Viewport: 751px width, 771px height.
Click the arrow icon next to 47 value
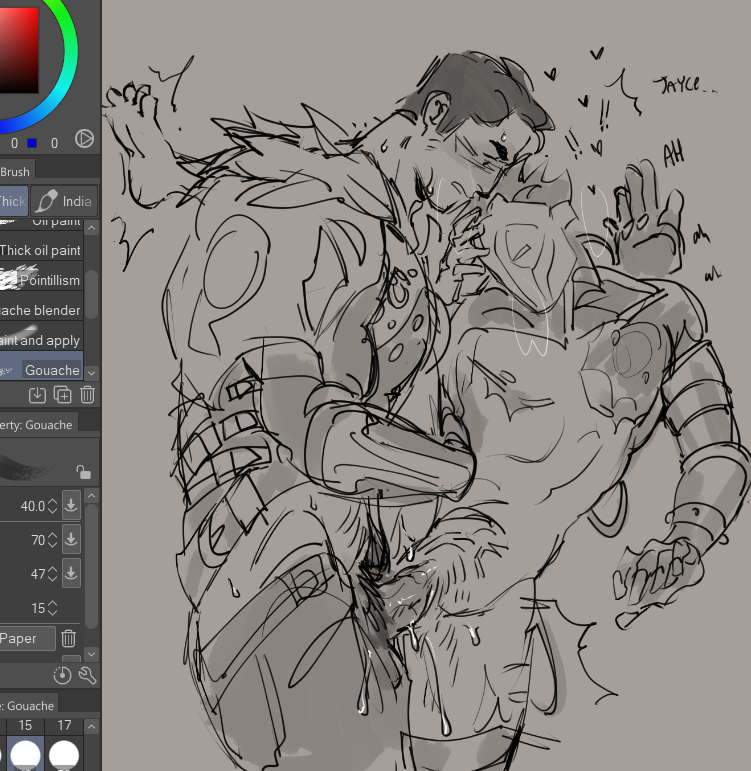71,573
